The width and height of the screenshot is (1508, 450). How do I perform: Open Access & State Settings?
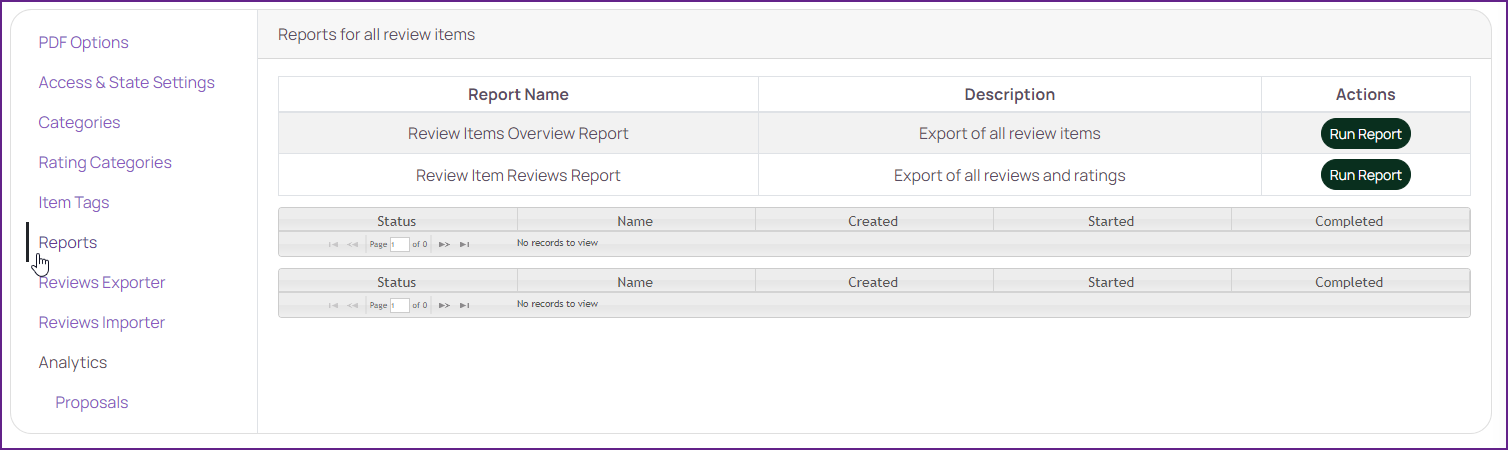(127, 82)
